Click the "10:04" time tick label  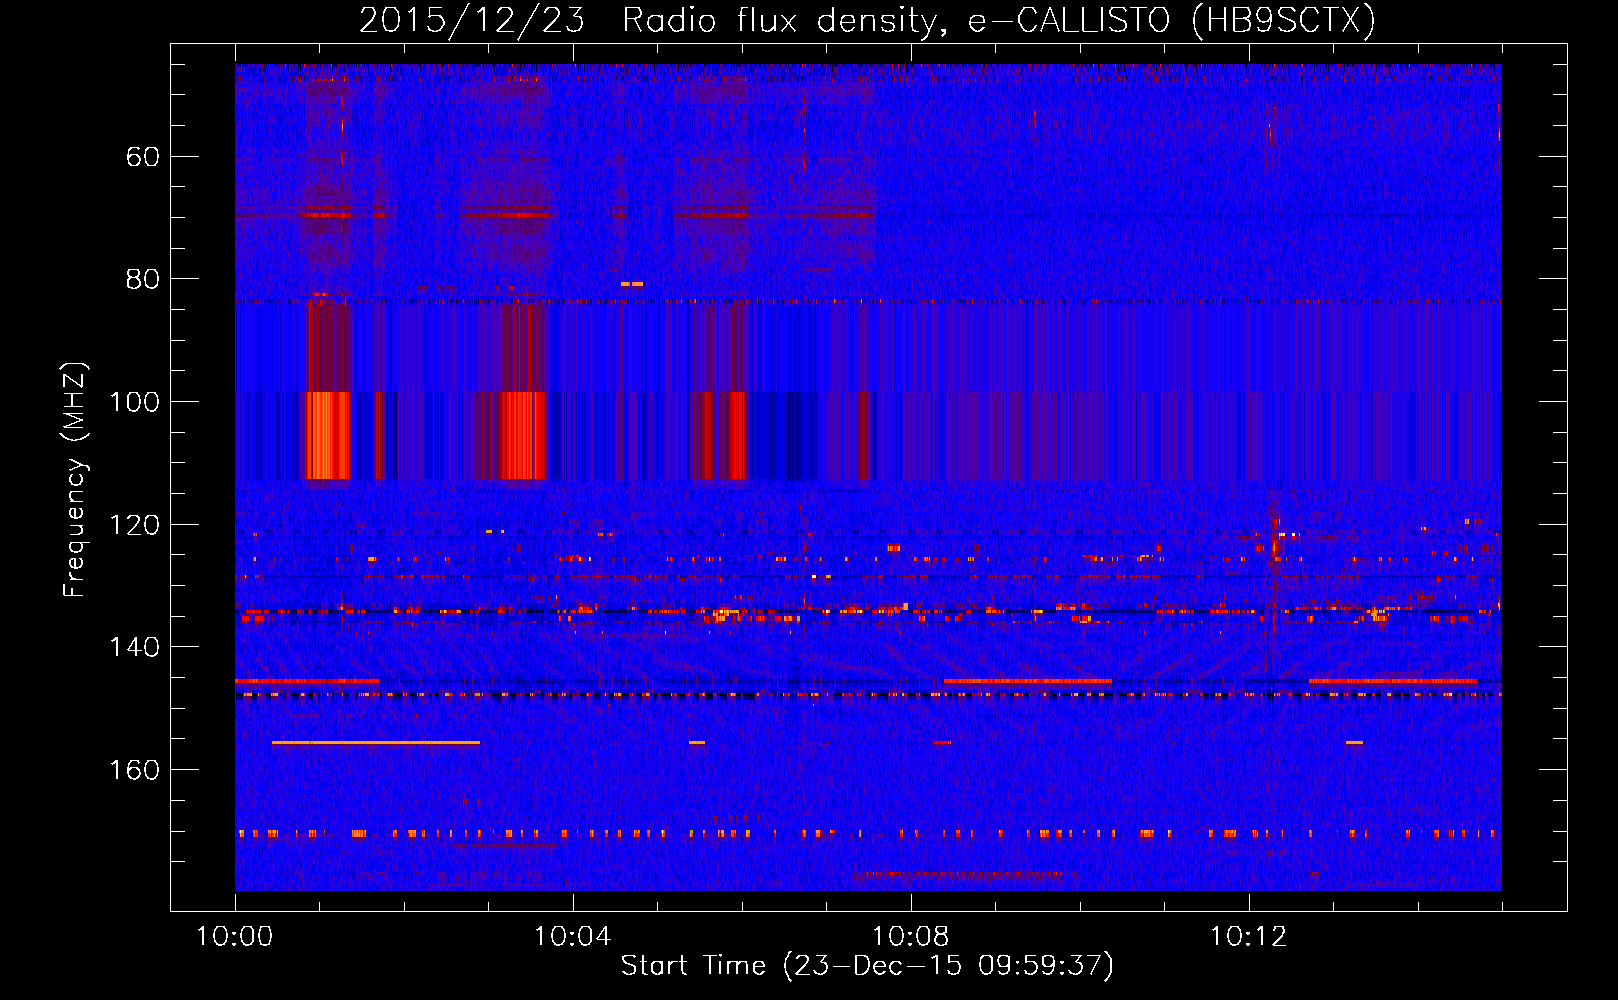tap(573, 937)
